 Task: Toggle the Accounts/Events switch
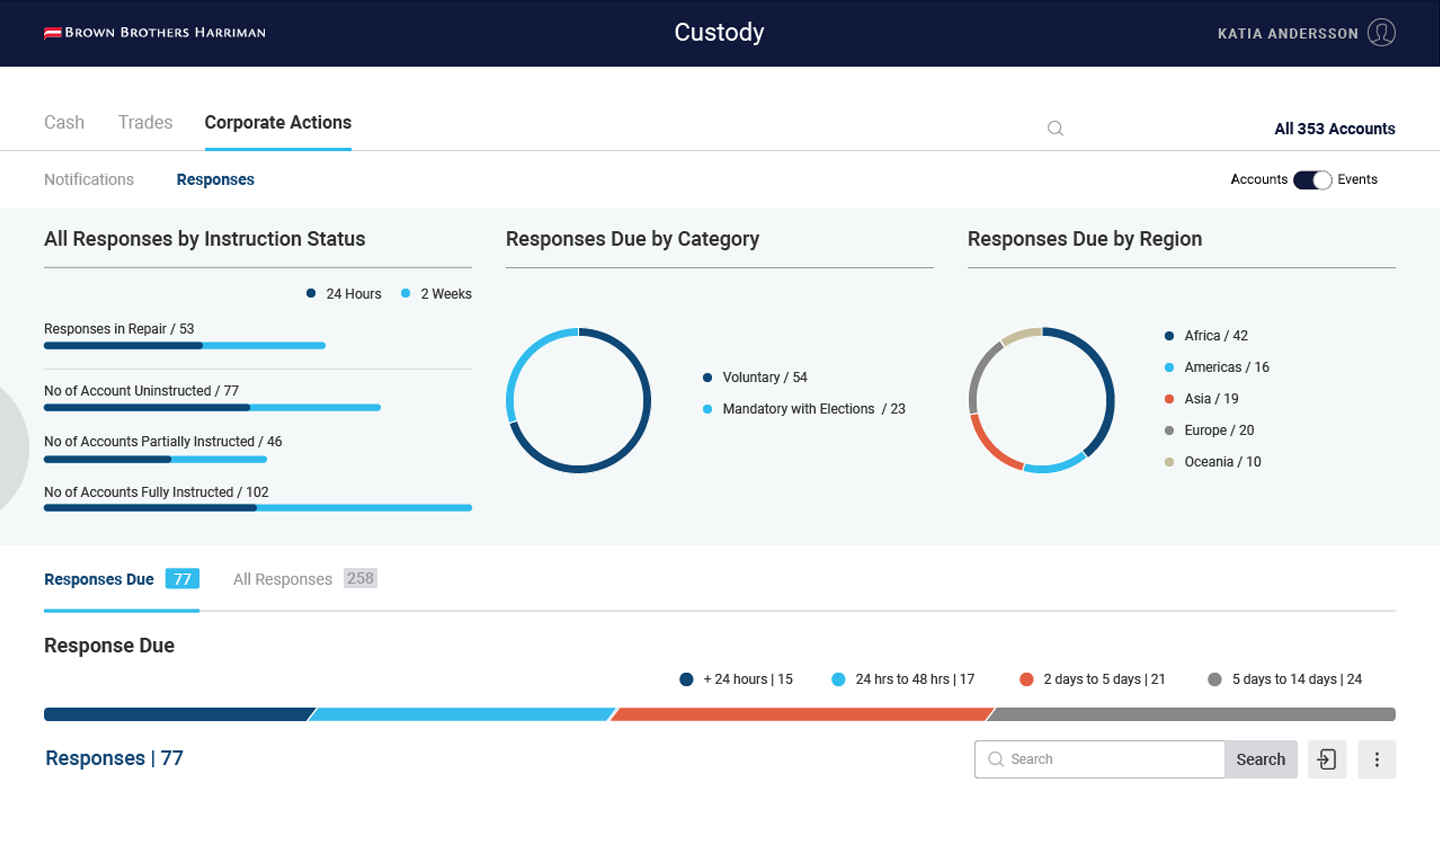(x=1312, y=180)
